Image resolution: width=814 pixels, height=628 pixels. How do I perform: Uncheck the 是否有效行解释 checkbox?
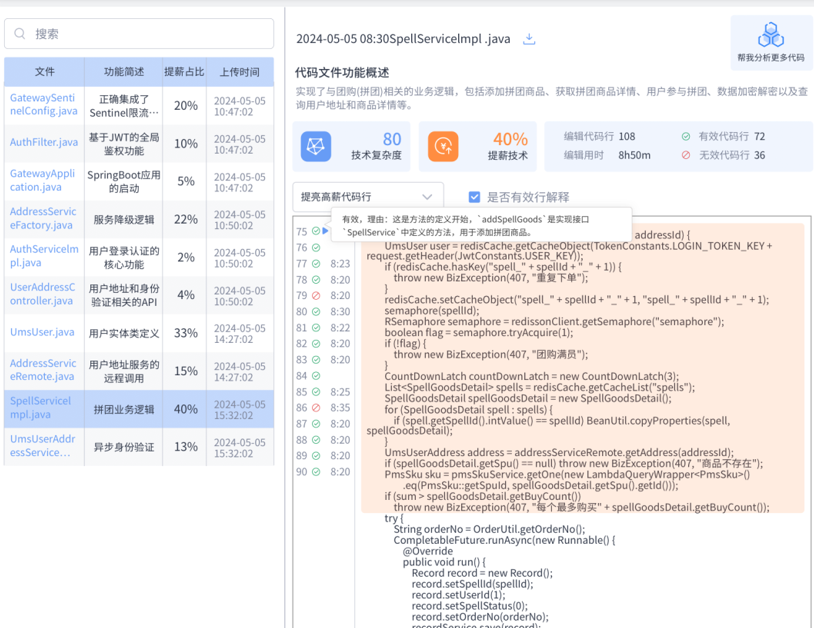click(x=474, y=197)
